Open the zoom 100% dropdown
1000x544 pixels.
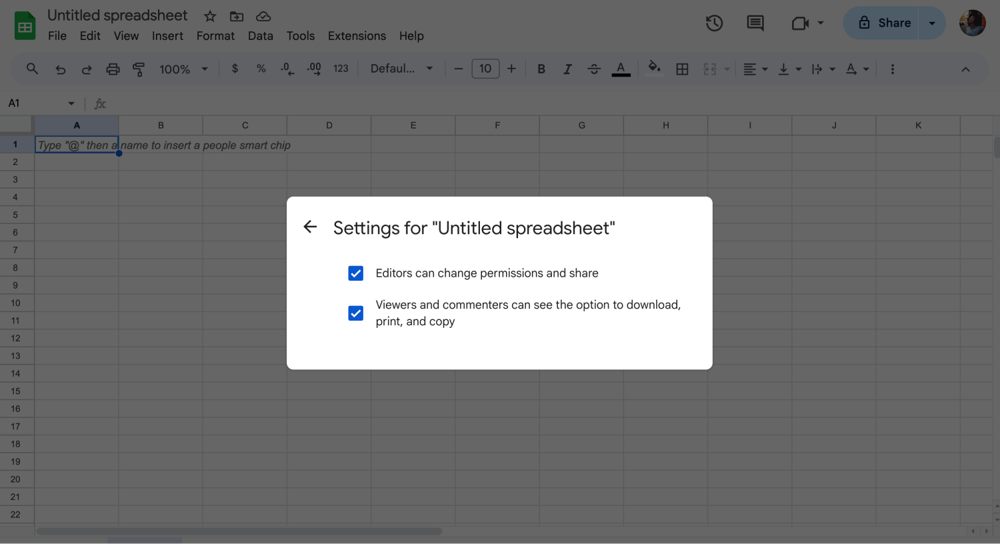[x=184, y=69]
